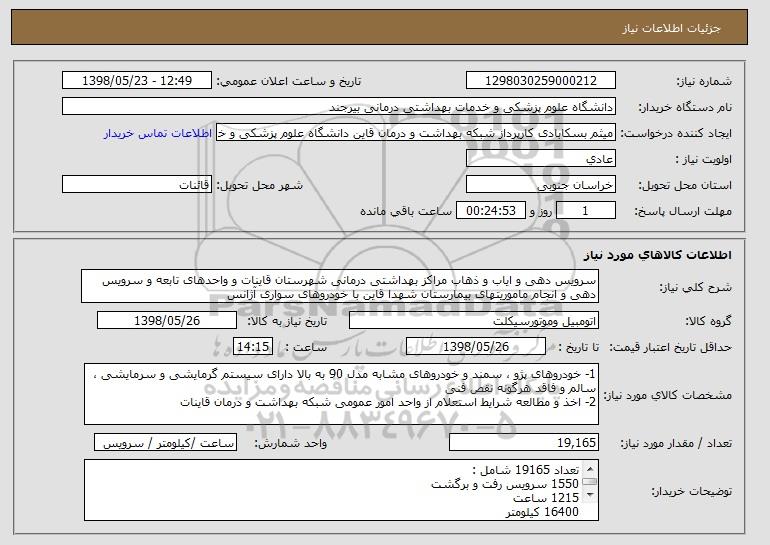Click scroll-down arrow in buyer notes box
The width and height of the screenshot is (770, 545).
point(590,494)
